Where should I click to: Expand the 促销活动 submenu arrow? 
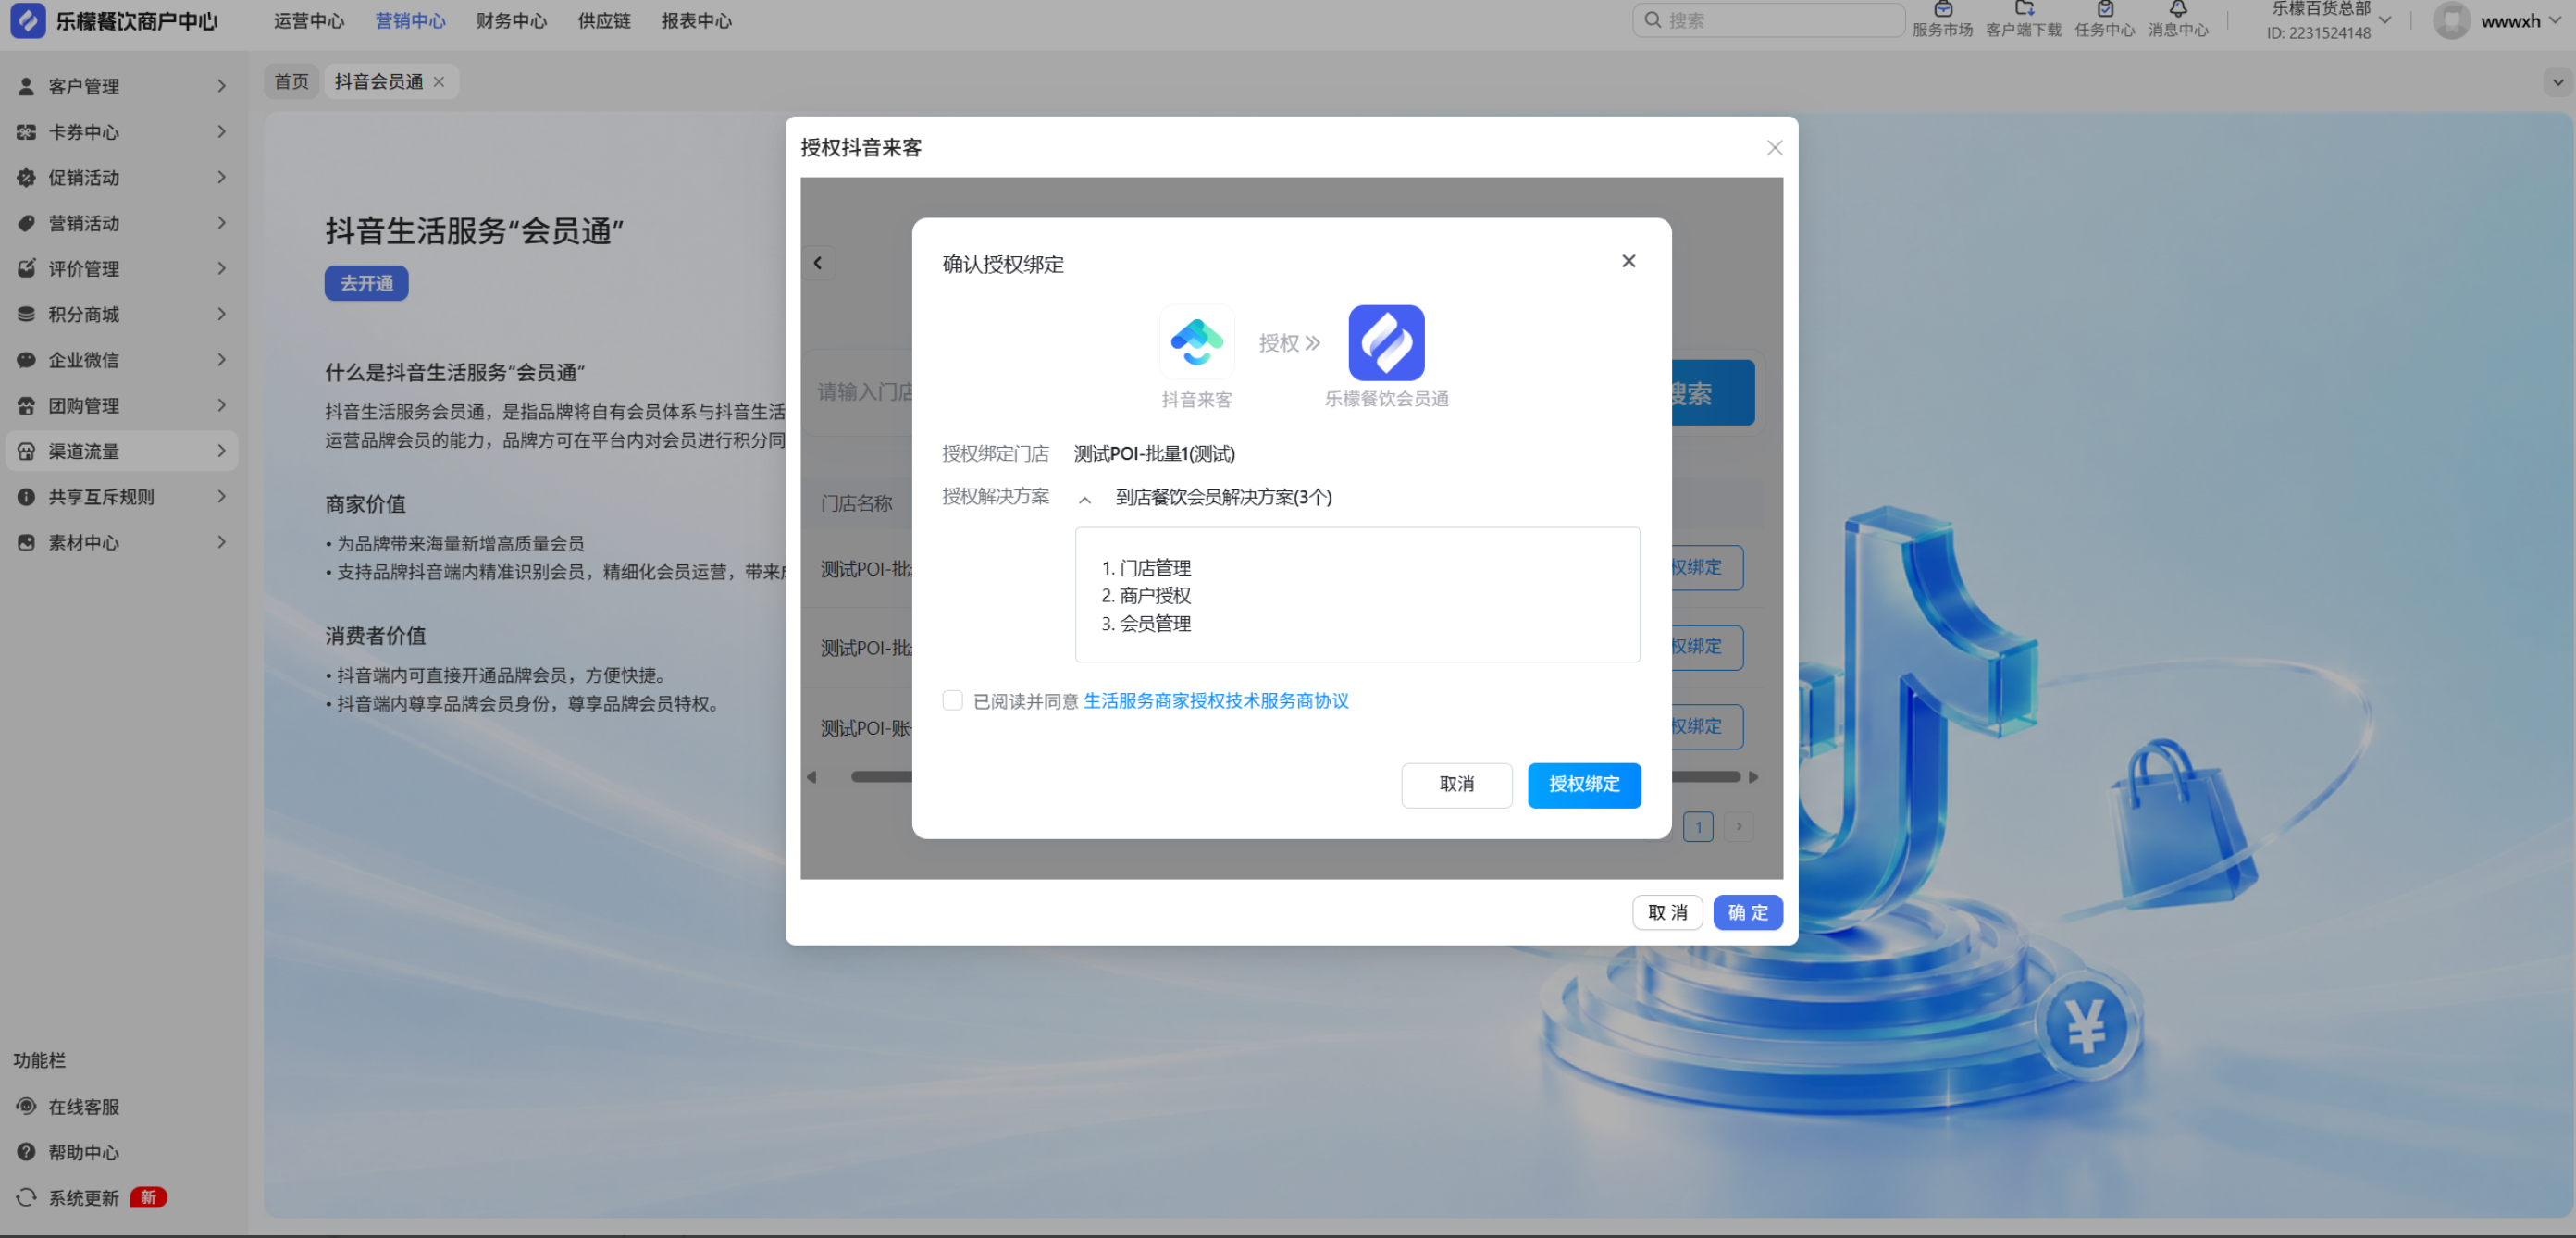coord(221,177)
